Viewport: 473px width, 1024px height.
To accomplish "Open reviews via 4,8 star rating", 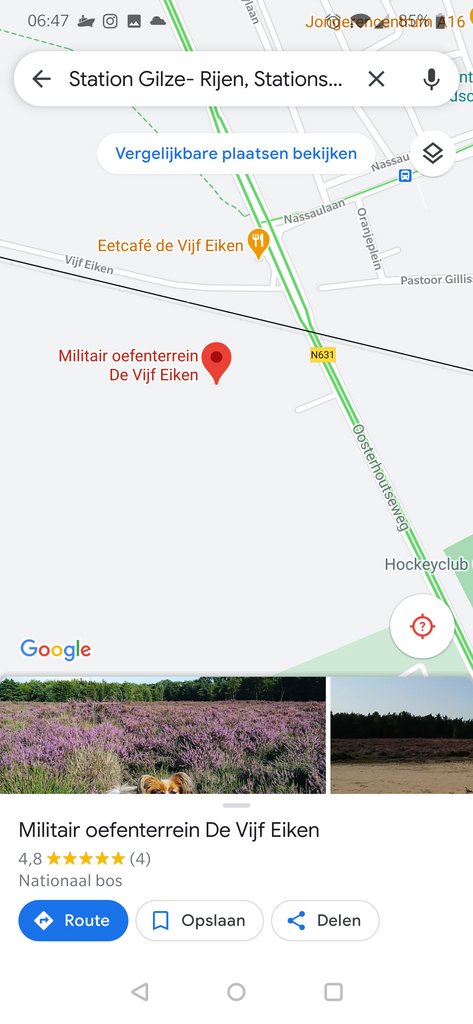I will [x=84, y=858].
